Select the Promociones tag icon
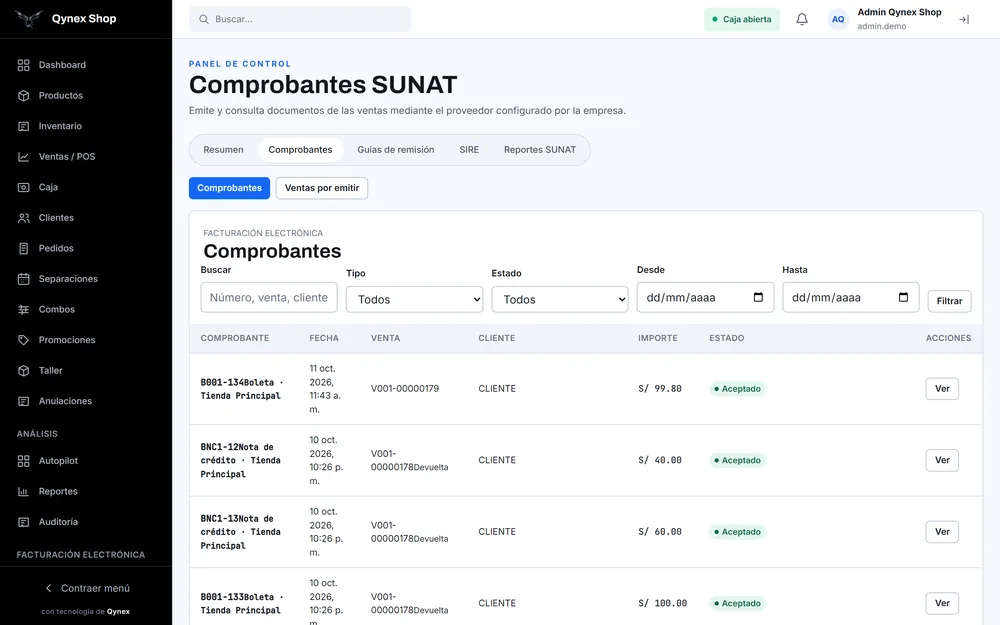This screenshot has width=1000, height=625. (x=24, y=340)
